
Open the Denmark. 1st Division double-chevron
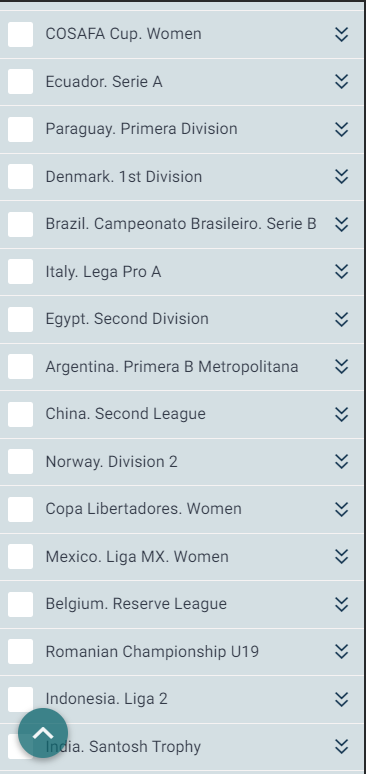(x=341, y=177)
